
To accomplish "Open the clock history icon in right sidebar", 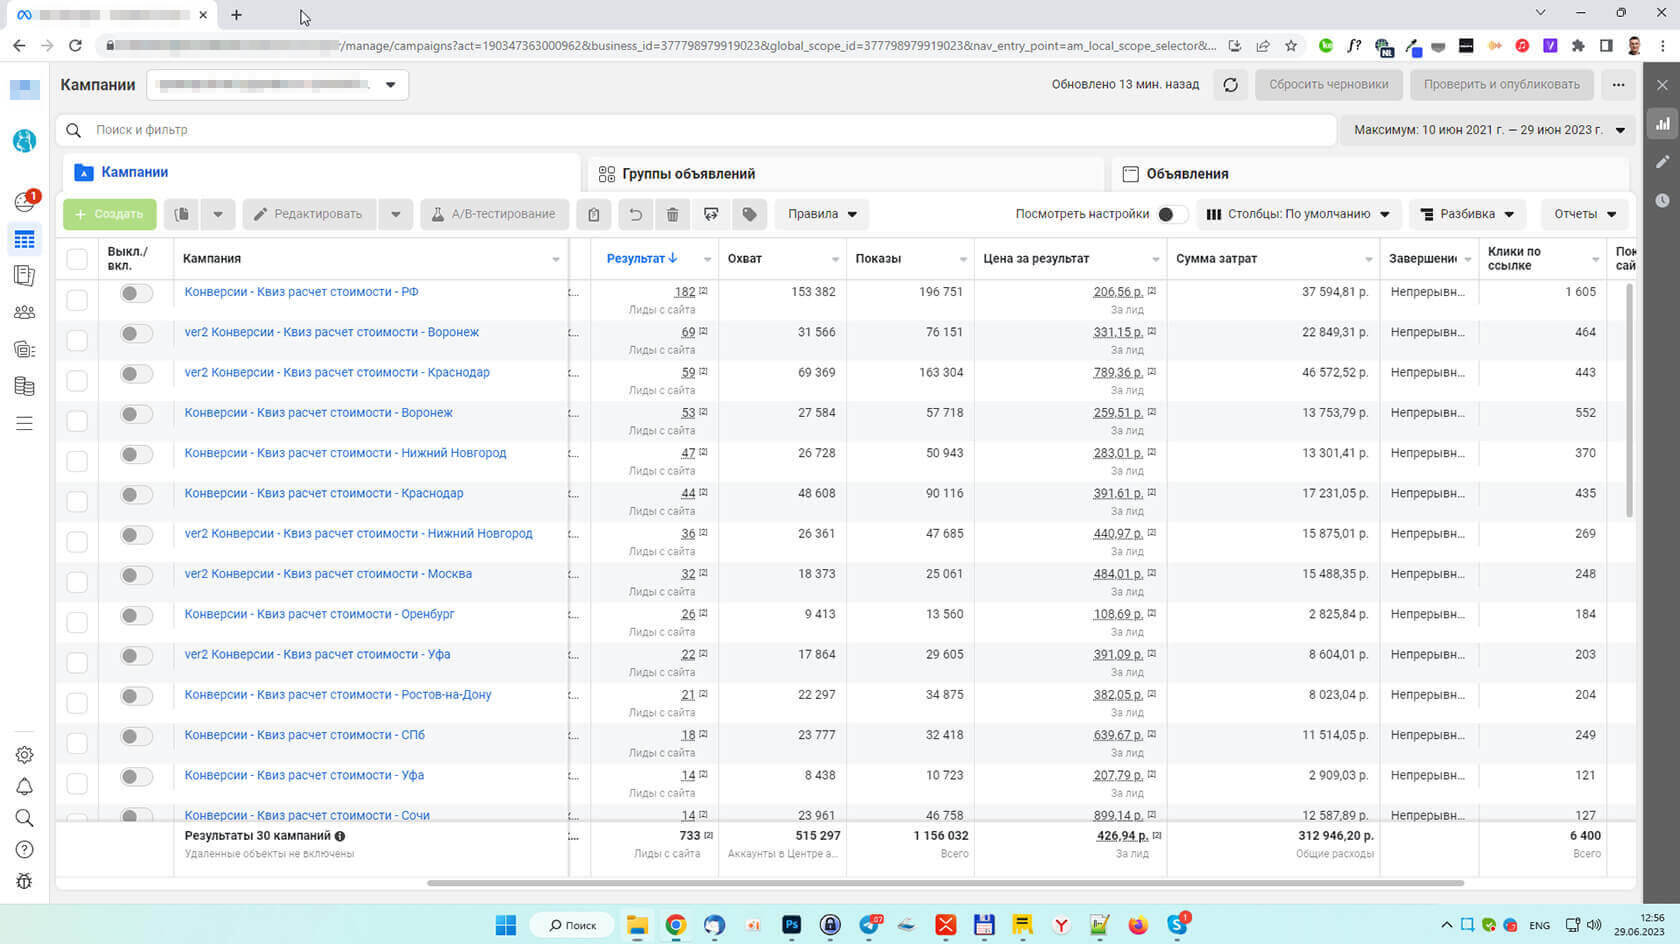I will point(1662,200).
